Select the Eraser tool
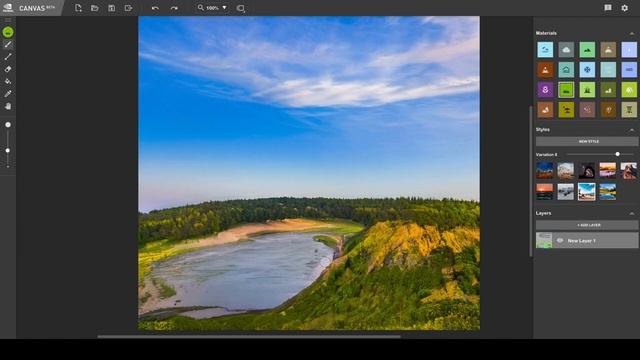Image resolution: width=640 pixels, height=360 pixels. click(8, 69)
